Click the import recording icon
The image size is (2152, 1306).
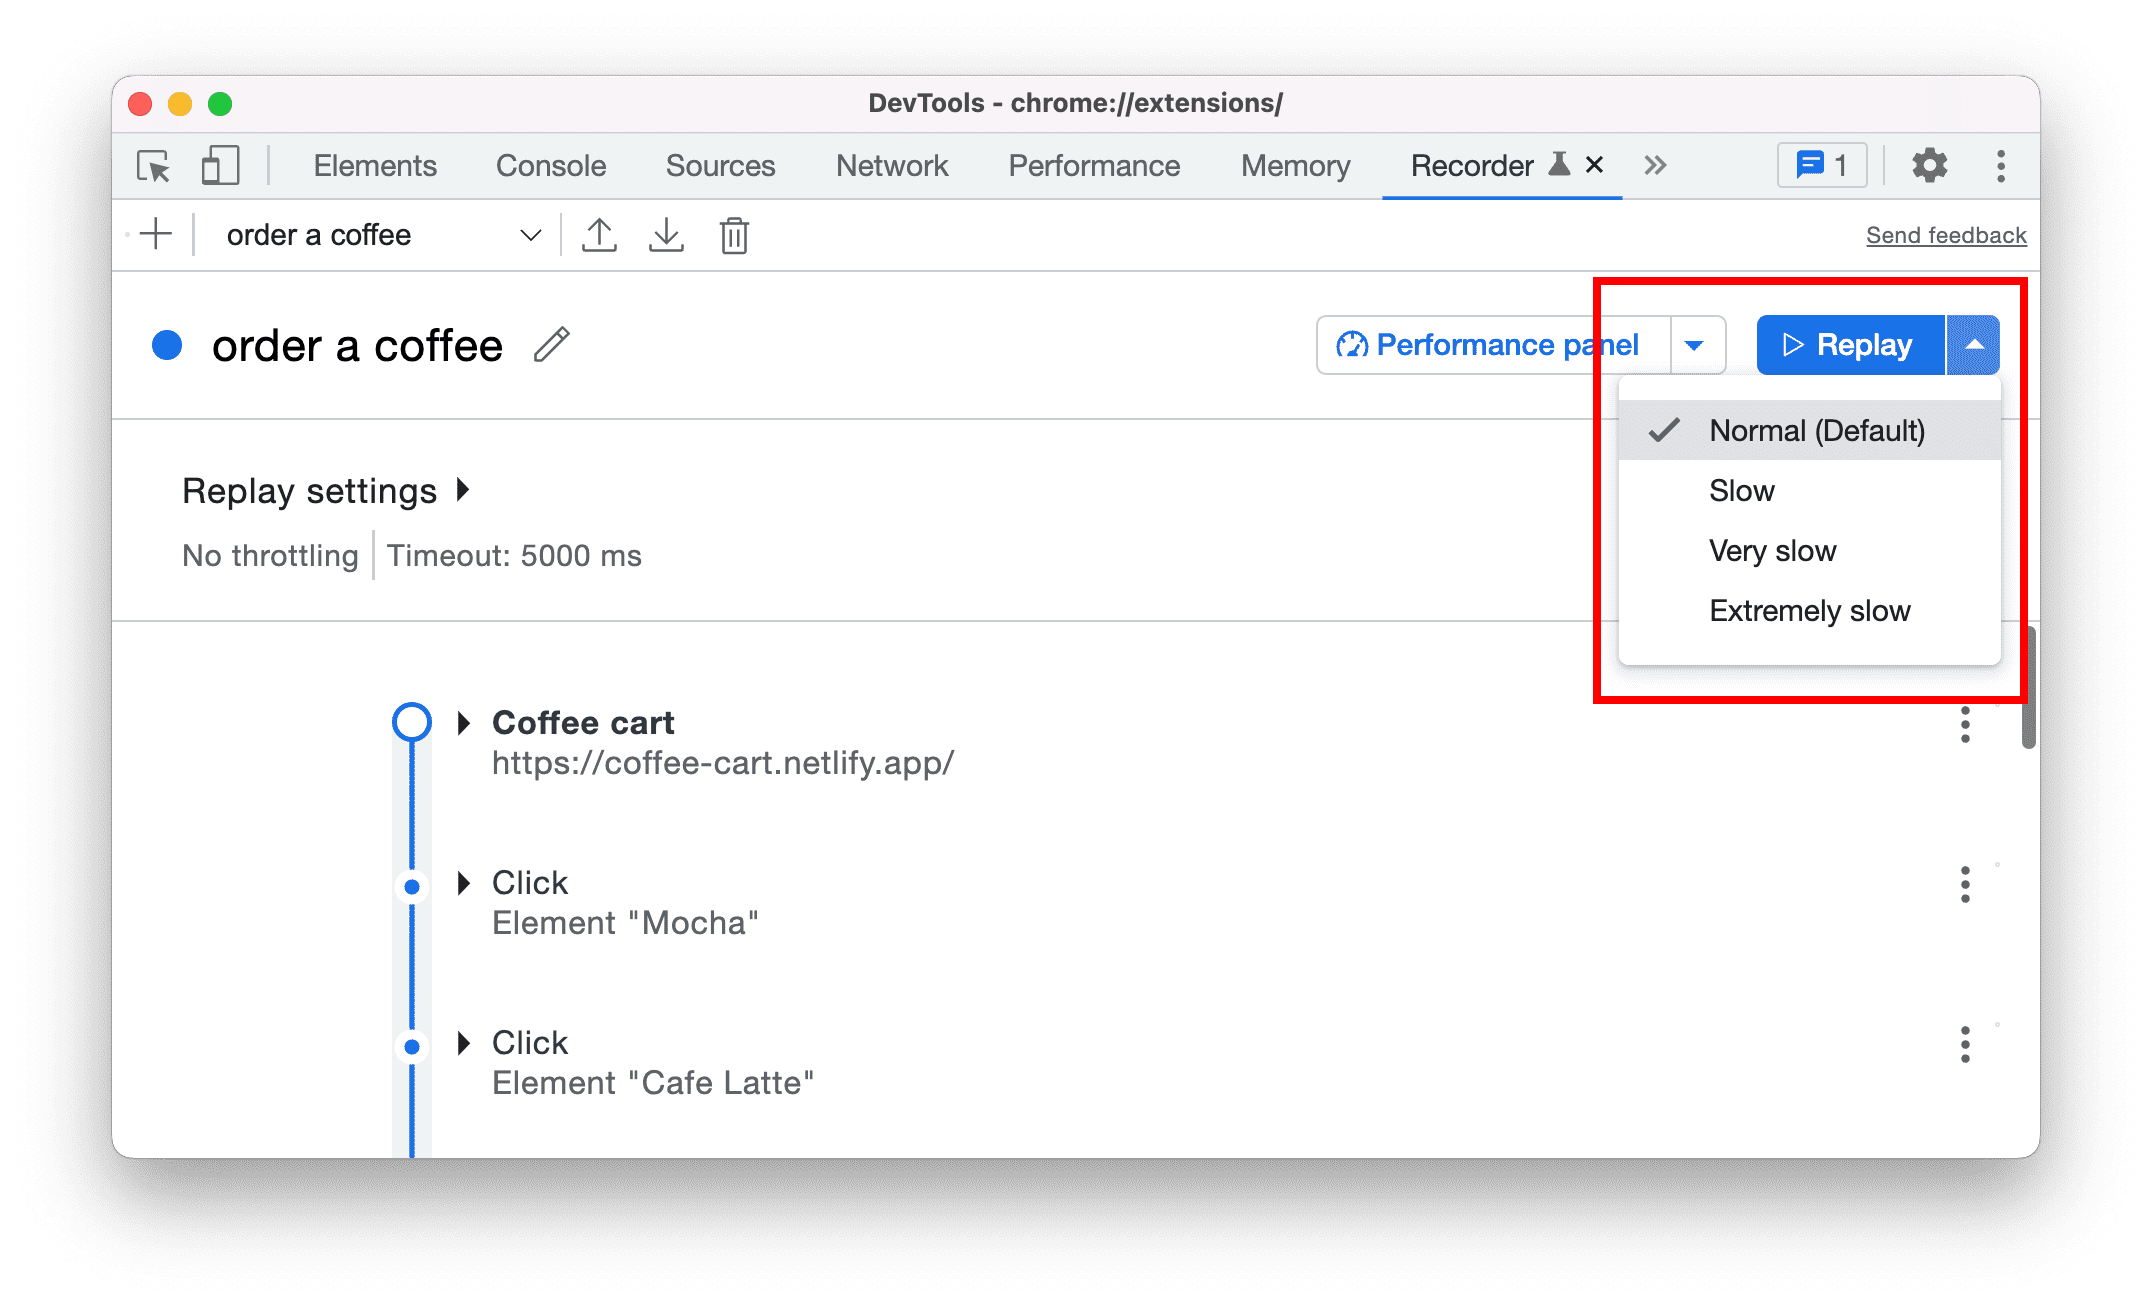[667, 235]
